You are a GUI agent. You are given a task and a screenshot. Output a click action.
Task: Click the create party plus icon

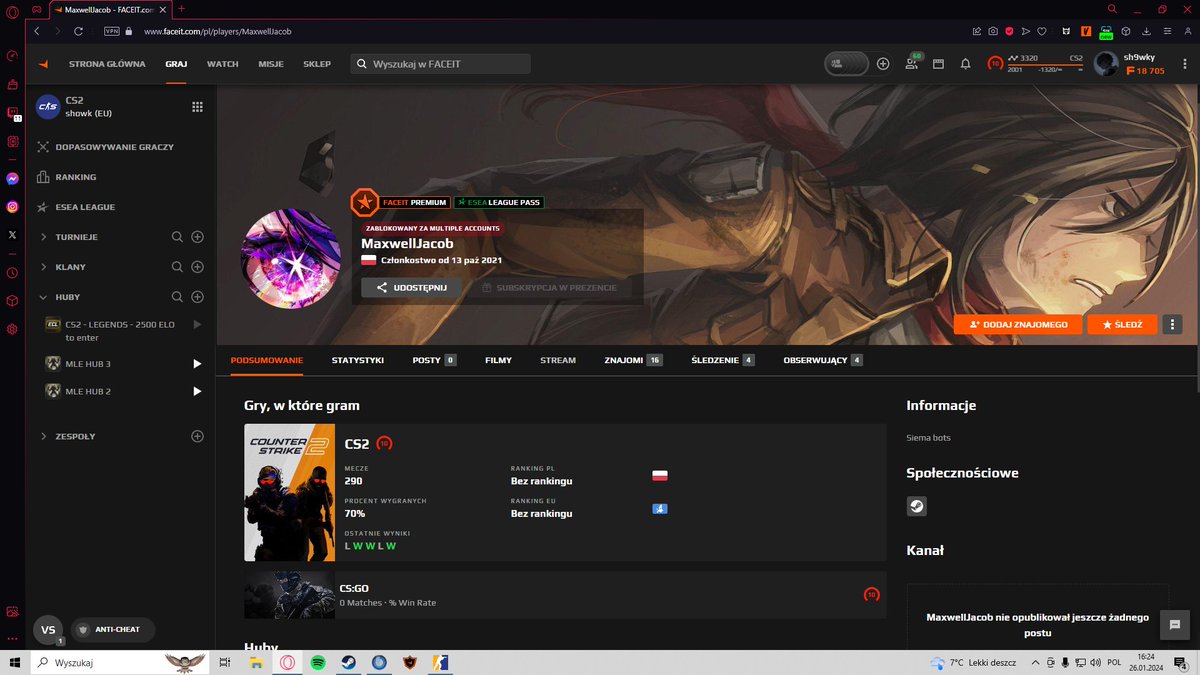[x=883, y=64]
